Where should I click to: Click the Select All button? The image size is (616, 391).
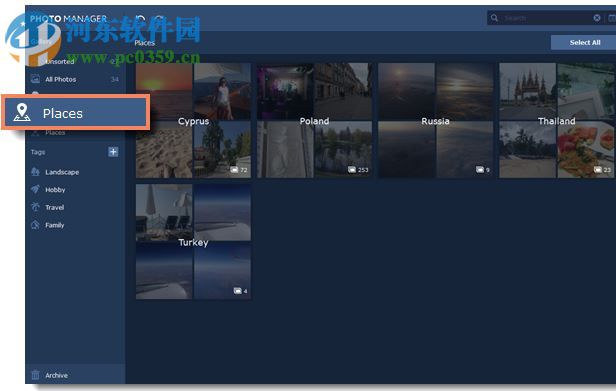point(585,42)
